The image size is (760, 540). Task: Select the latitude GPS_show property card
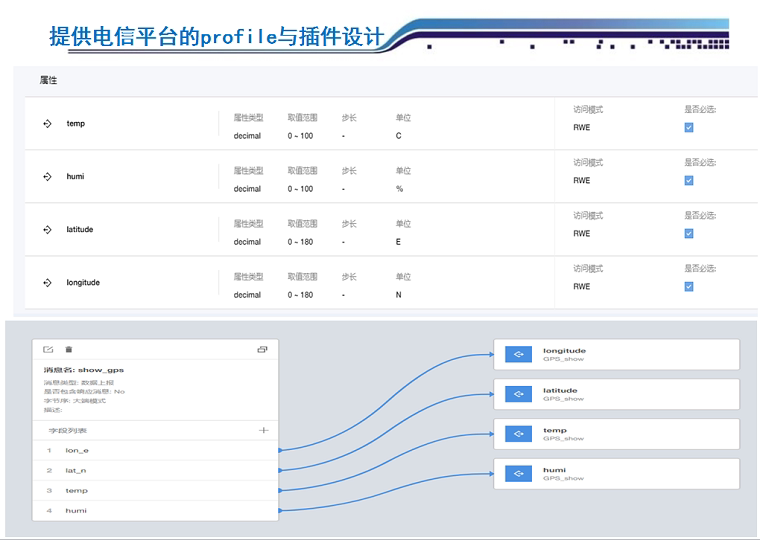[x=617, y=394]
